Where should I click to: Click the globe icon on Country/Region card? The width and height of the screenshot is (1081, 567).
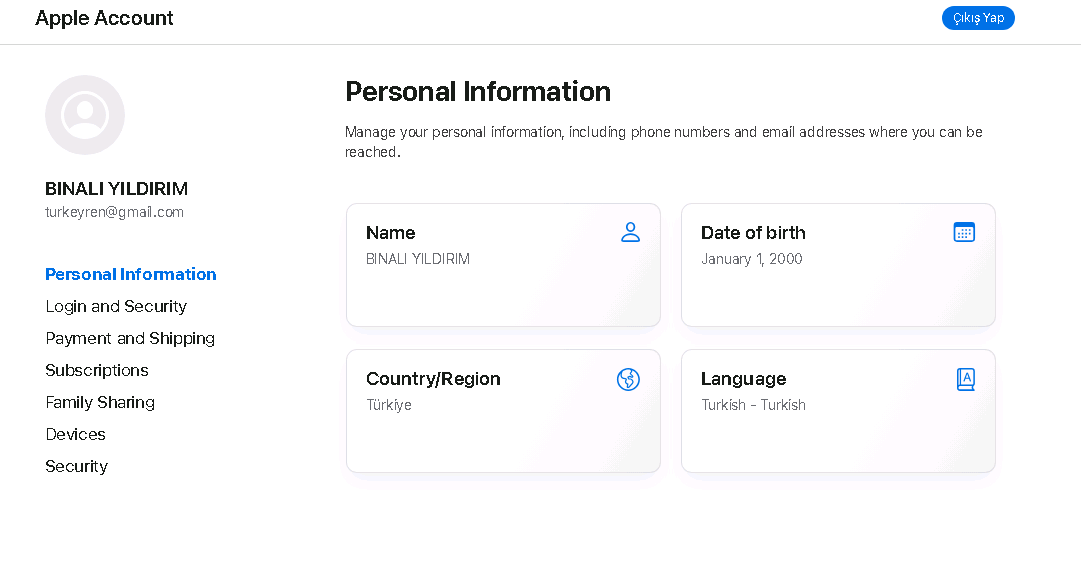coord(628,379)
